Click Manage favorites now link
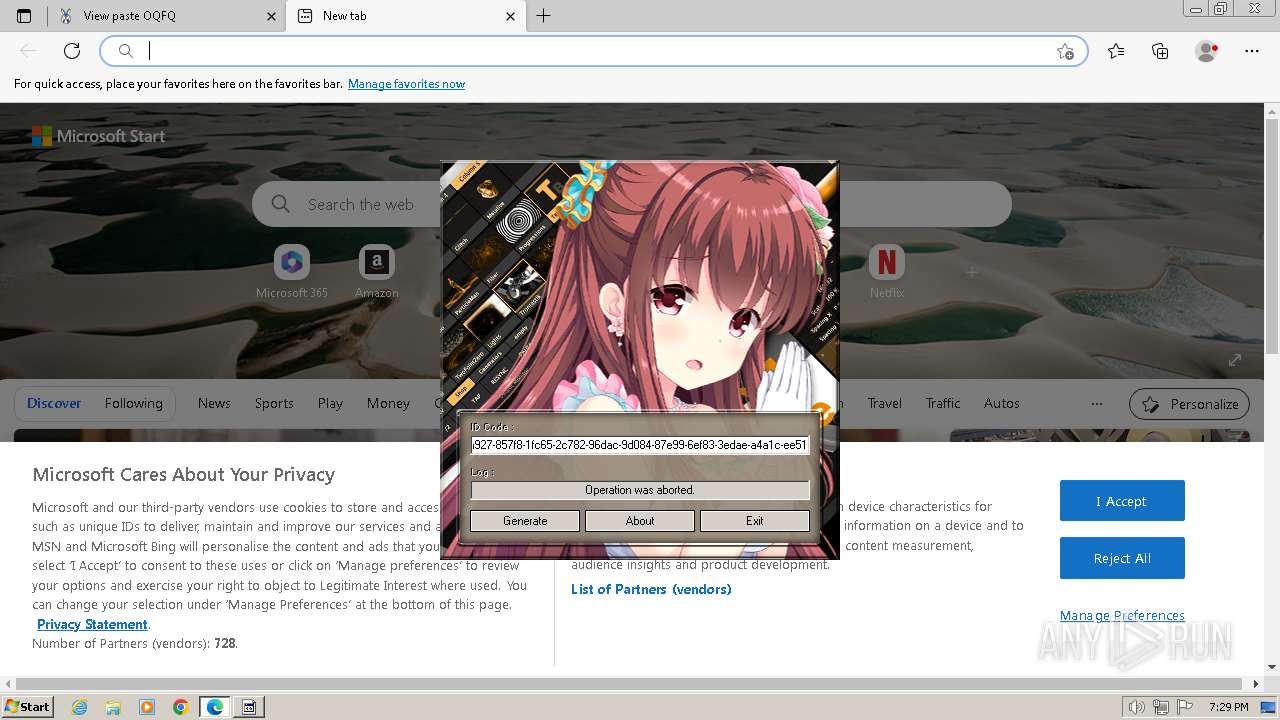1280x720 pixels. [x=406, y=84]
